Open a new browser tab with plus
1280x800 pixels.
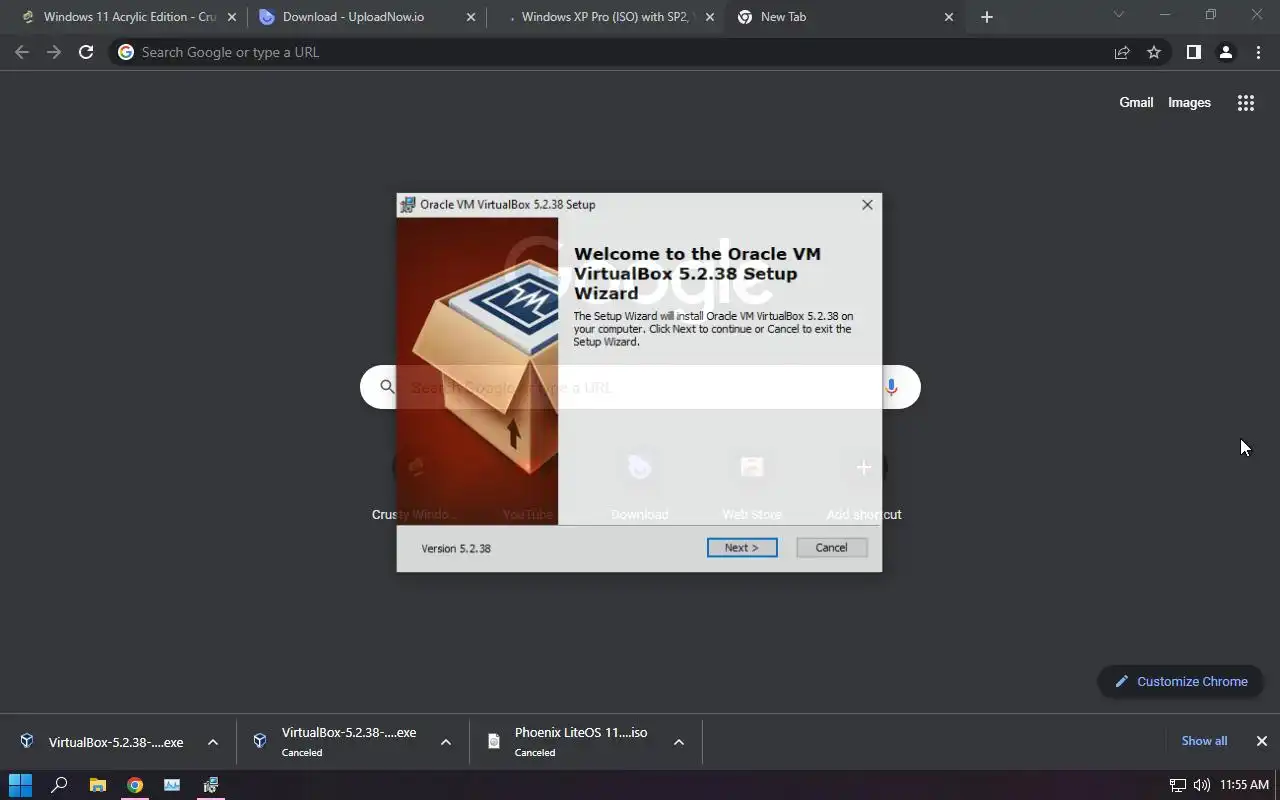coord(987,17)
